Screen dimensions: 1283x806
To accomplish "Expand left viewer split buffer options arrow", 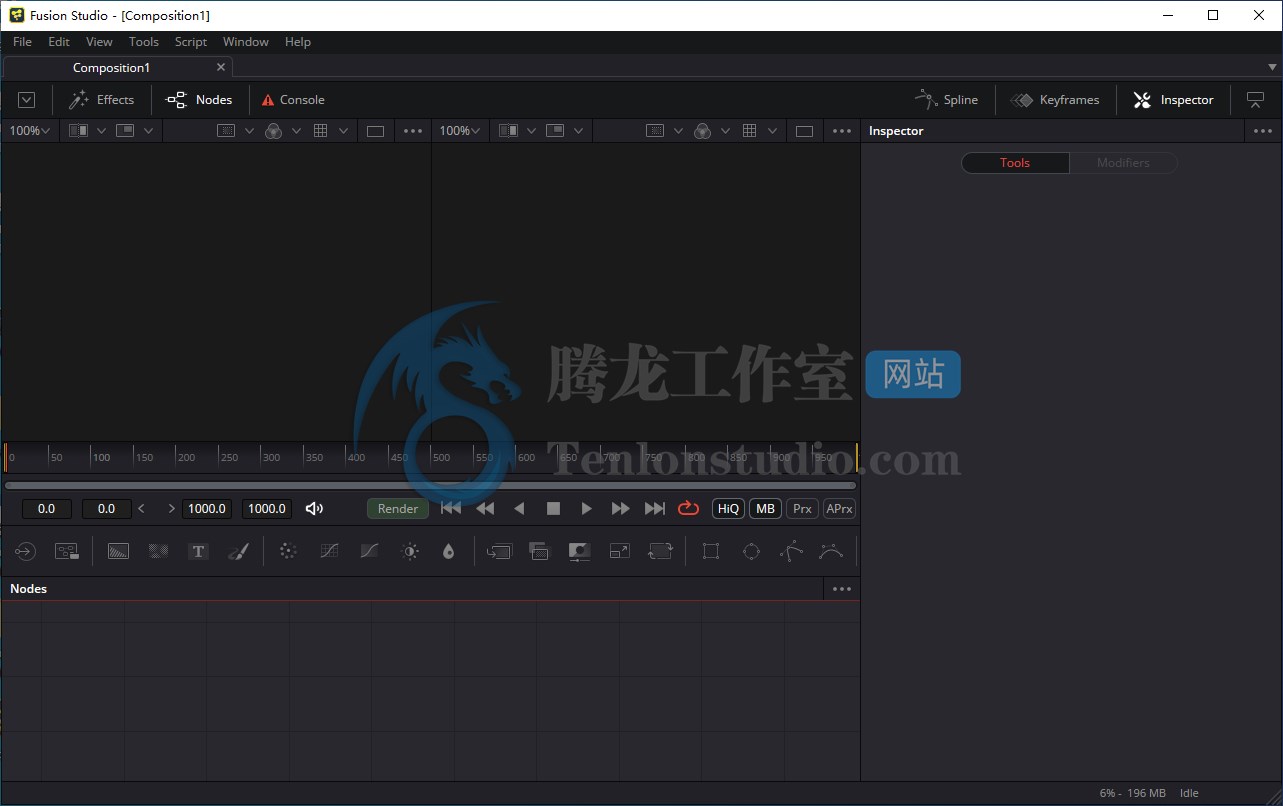I will click(101, 131).
